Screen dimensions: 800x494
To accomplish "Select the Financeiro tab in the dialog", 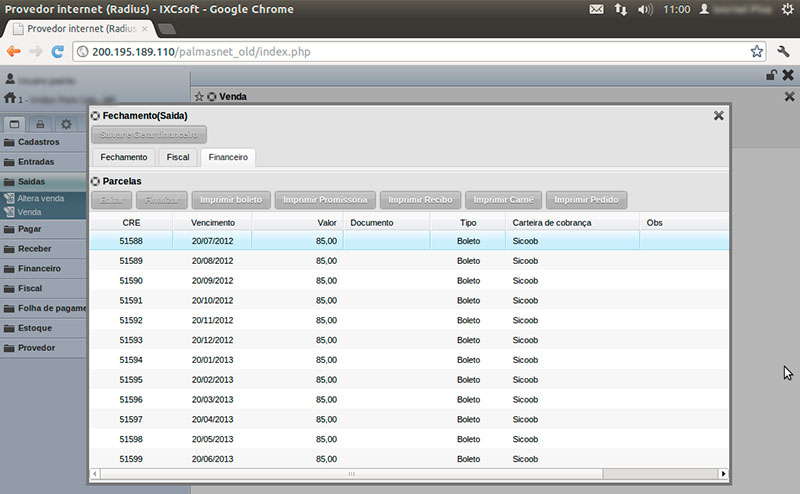I will click(x=228, y=157).
